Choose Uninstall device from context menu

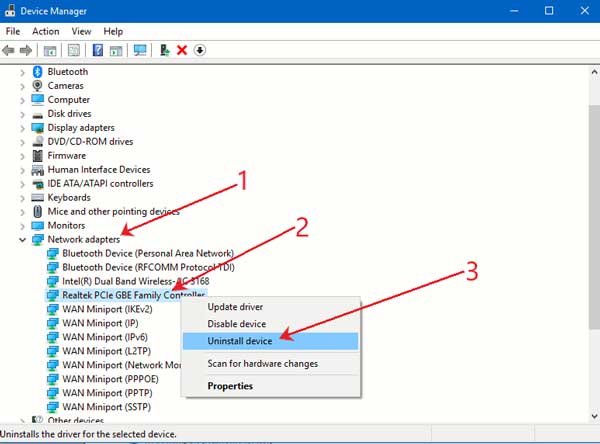coord(271,341)
